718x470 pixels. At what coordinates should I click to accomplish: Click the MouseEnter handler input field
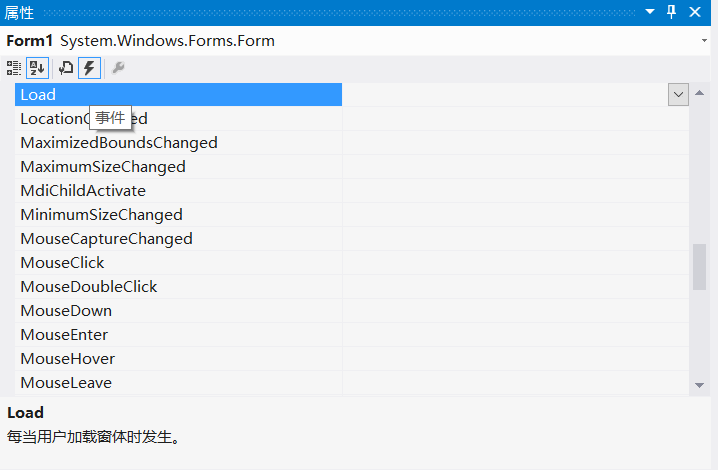[x=515, y=335]
